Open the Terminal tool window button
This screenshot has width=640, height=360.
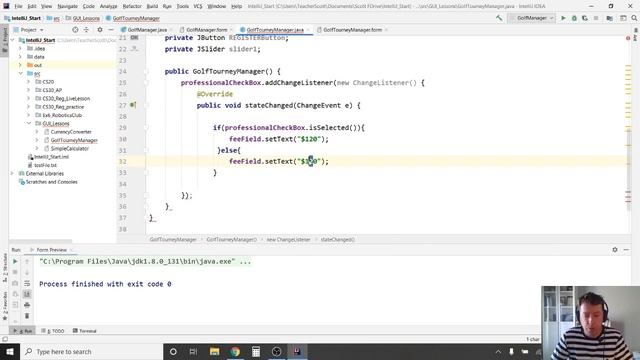coord(84,331)
